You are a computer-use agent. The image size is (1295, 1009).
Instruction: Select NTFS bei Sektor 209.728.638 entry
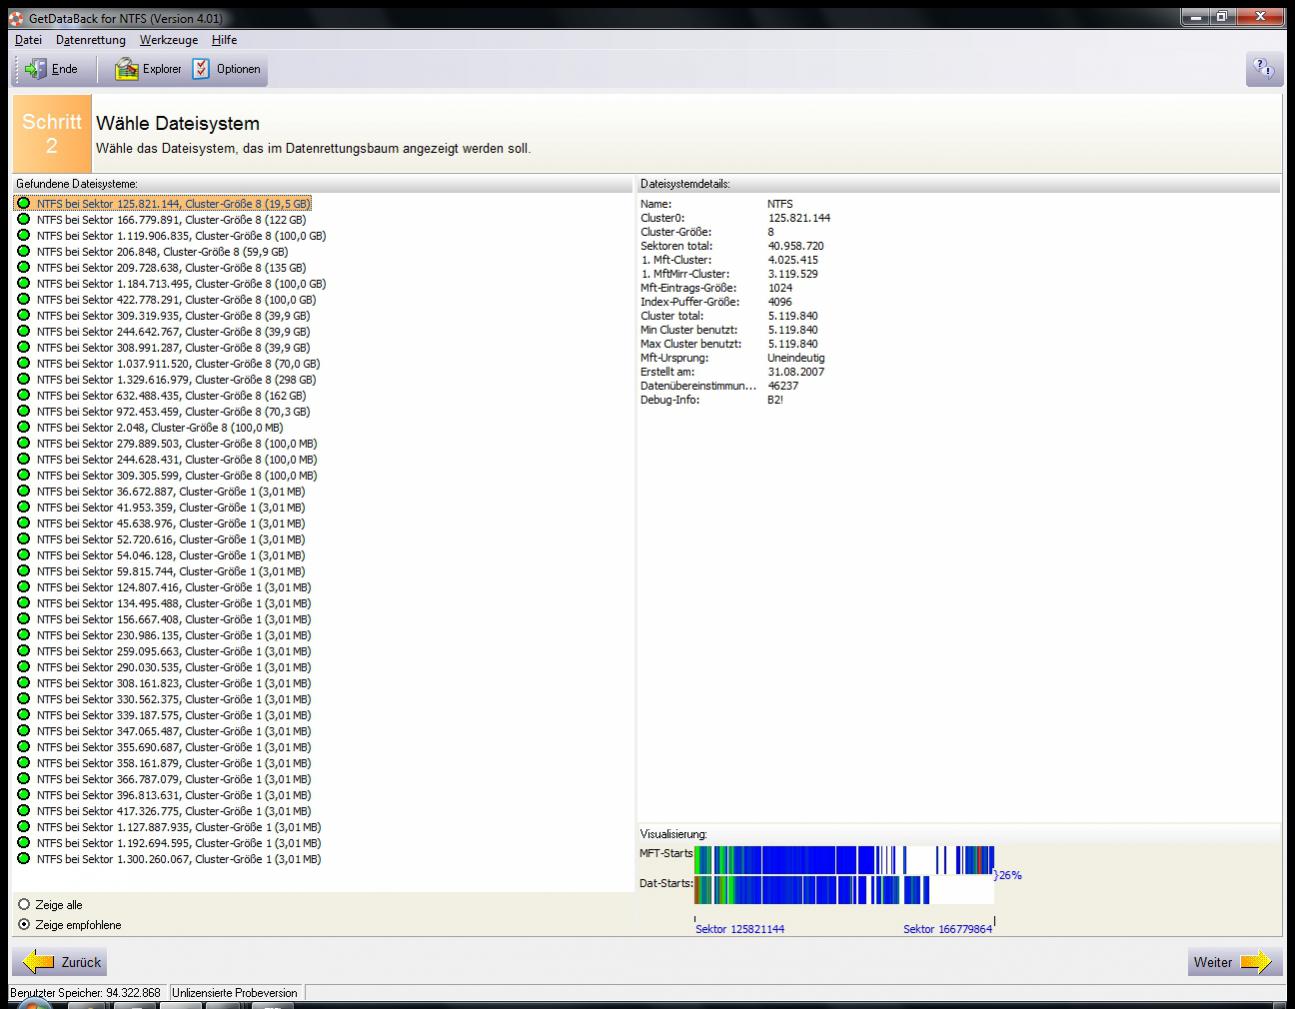tap(162, 268)
